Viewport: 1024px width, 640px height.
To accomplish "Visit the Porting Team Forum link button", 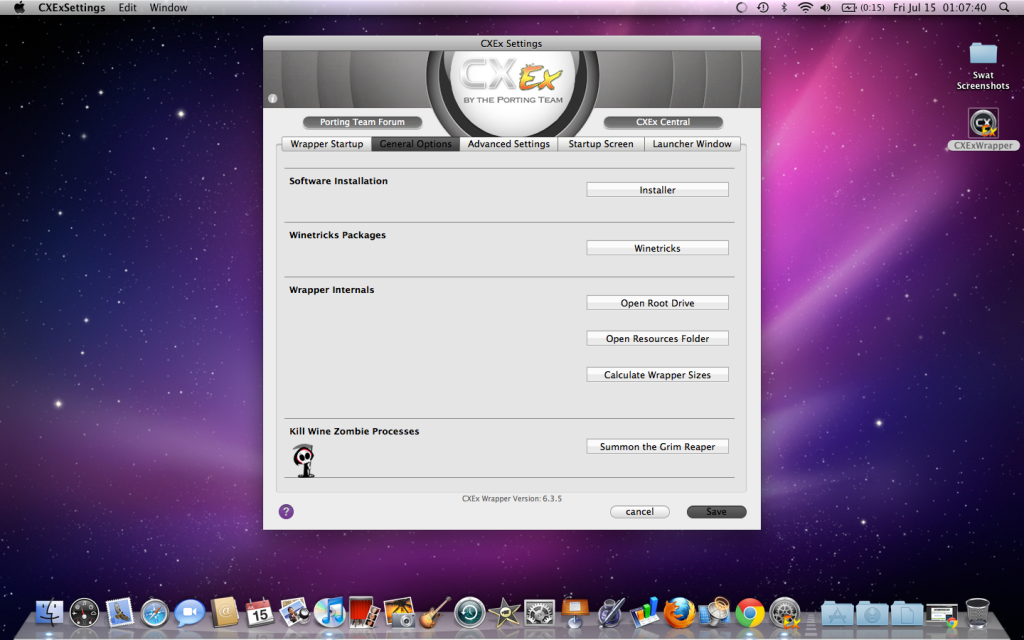I will (362, 122).
